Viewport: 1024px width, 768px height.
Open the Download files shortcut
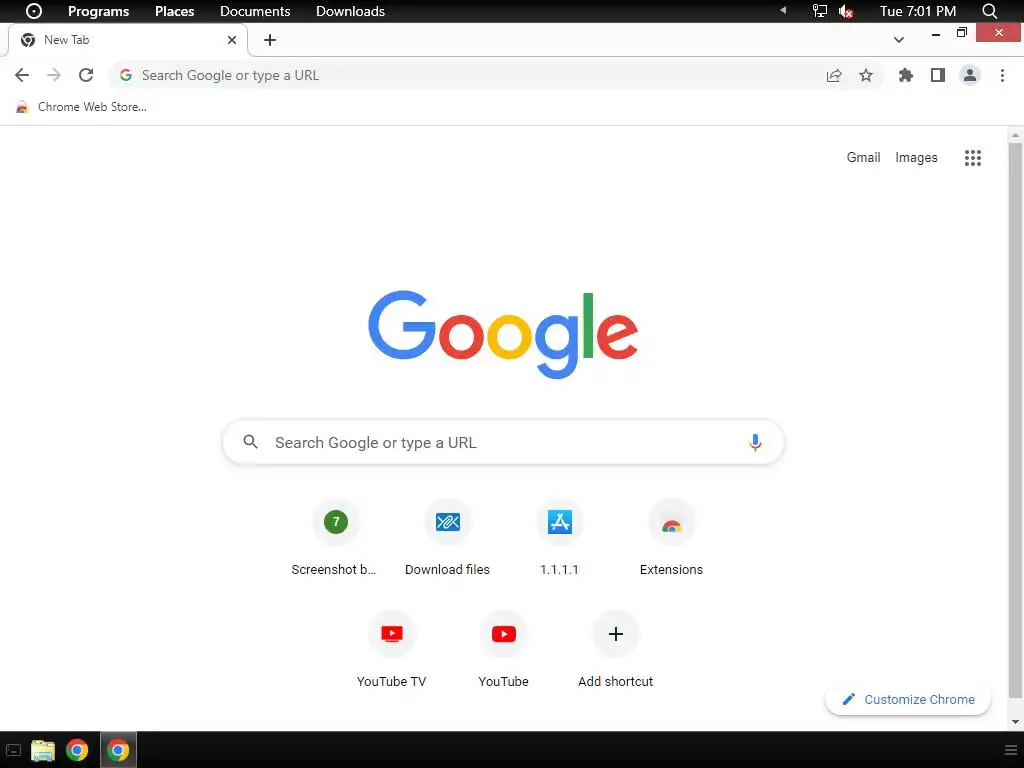(447, 538)
